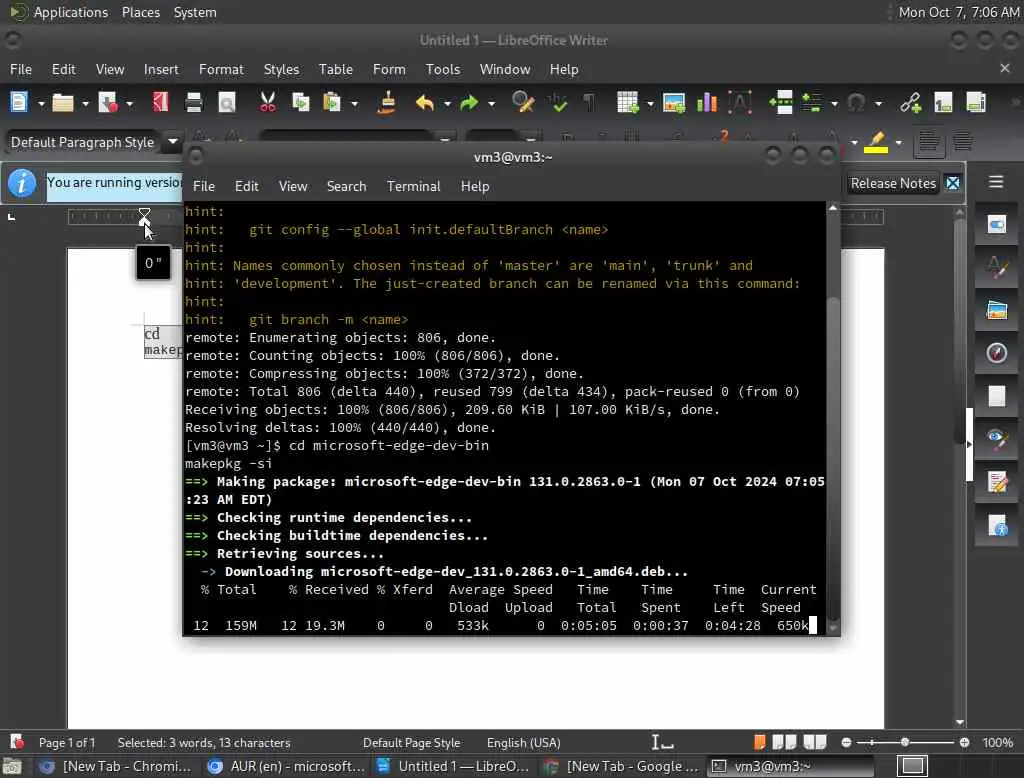Click the Undo arrow icon

coord(424,103)
